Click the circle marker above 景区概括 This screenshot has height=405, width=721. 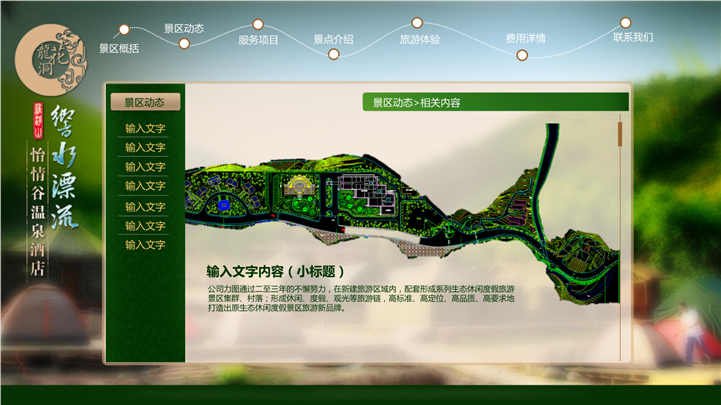[124, 30]
